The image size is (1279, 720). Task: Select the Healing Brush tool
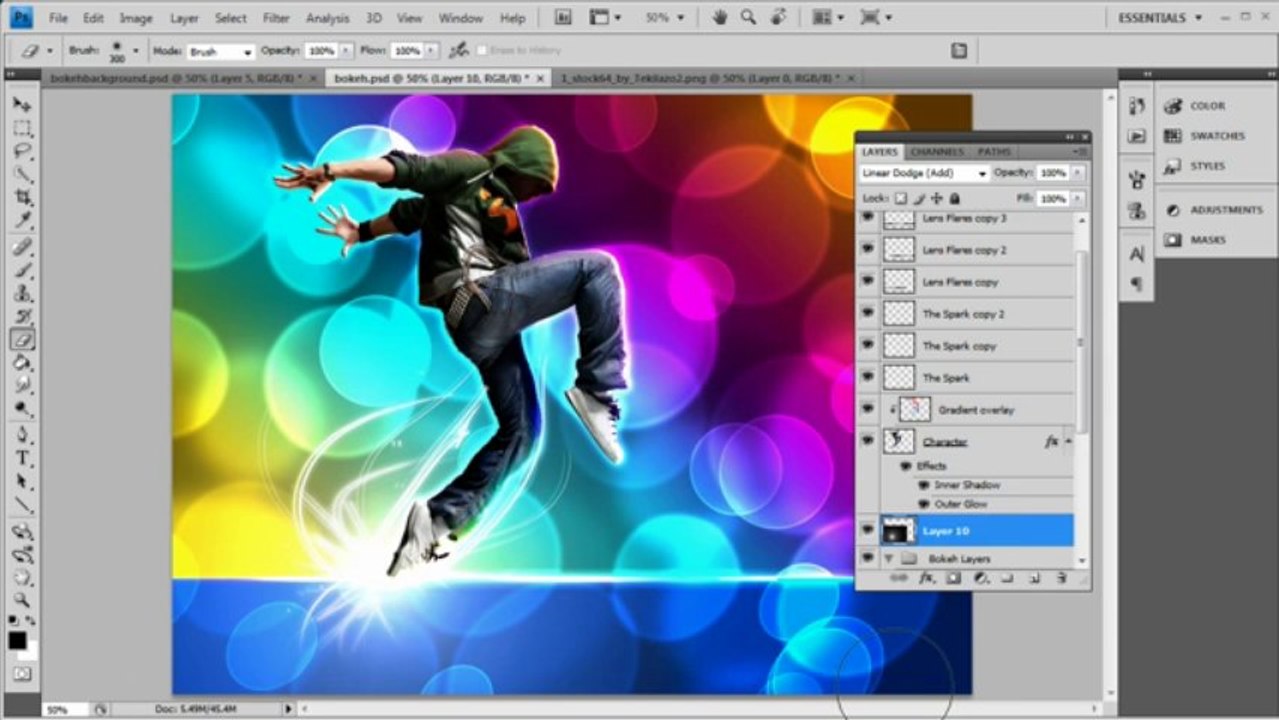[21, 247]
